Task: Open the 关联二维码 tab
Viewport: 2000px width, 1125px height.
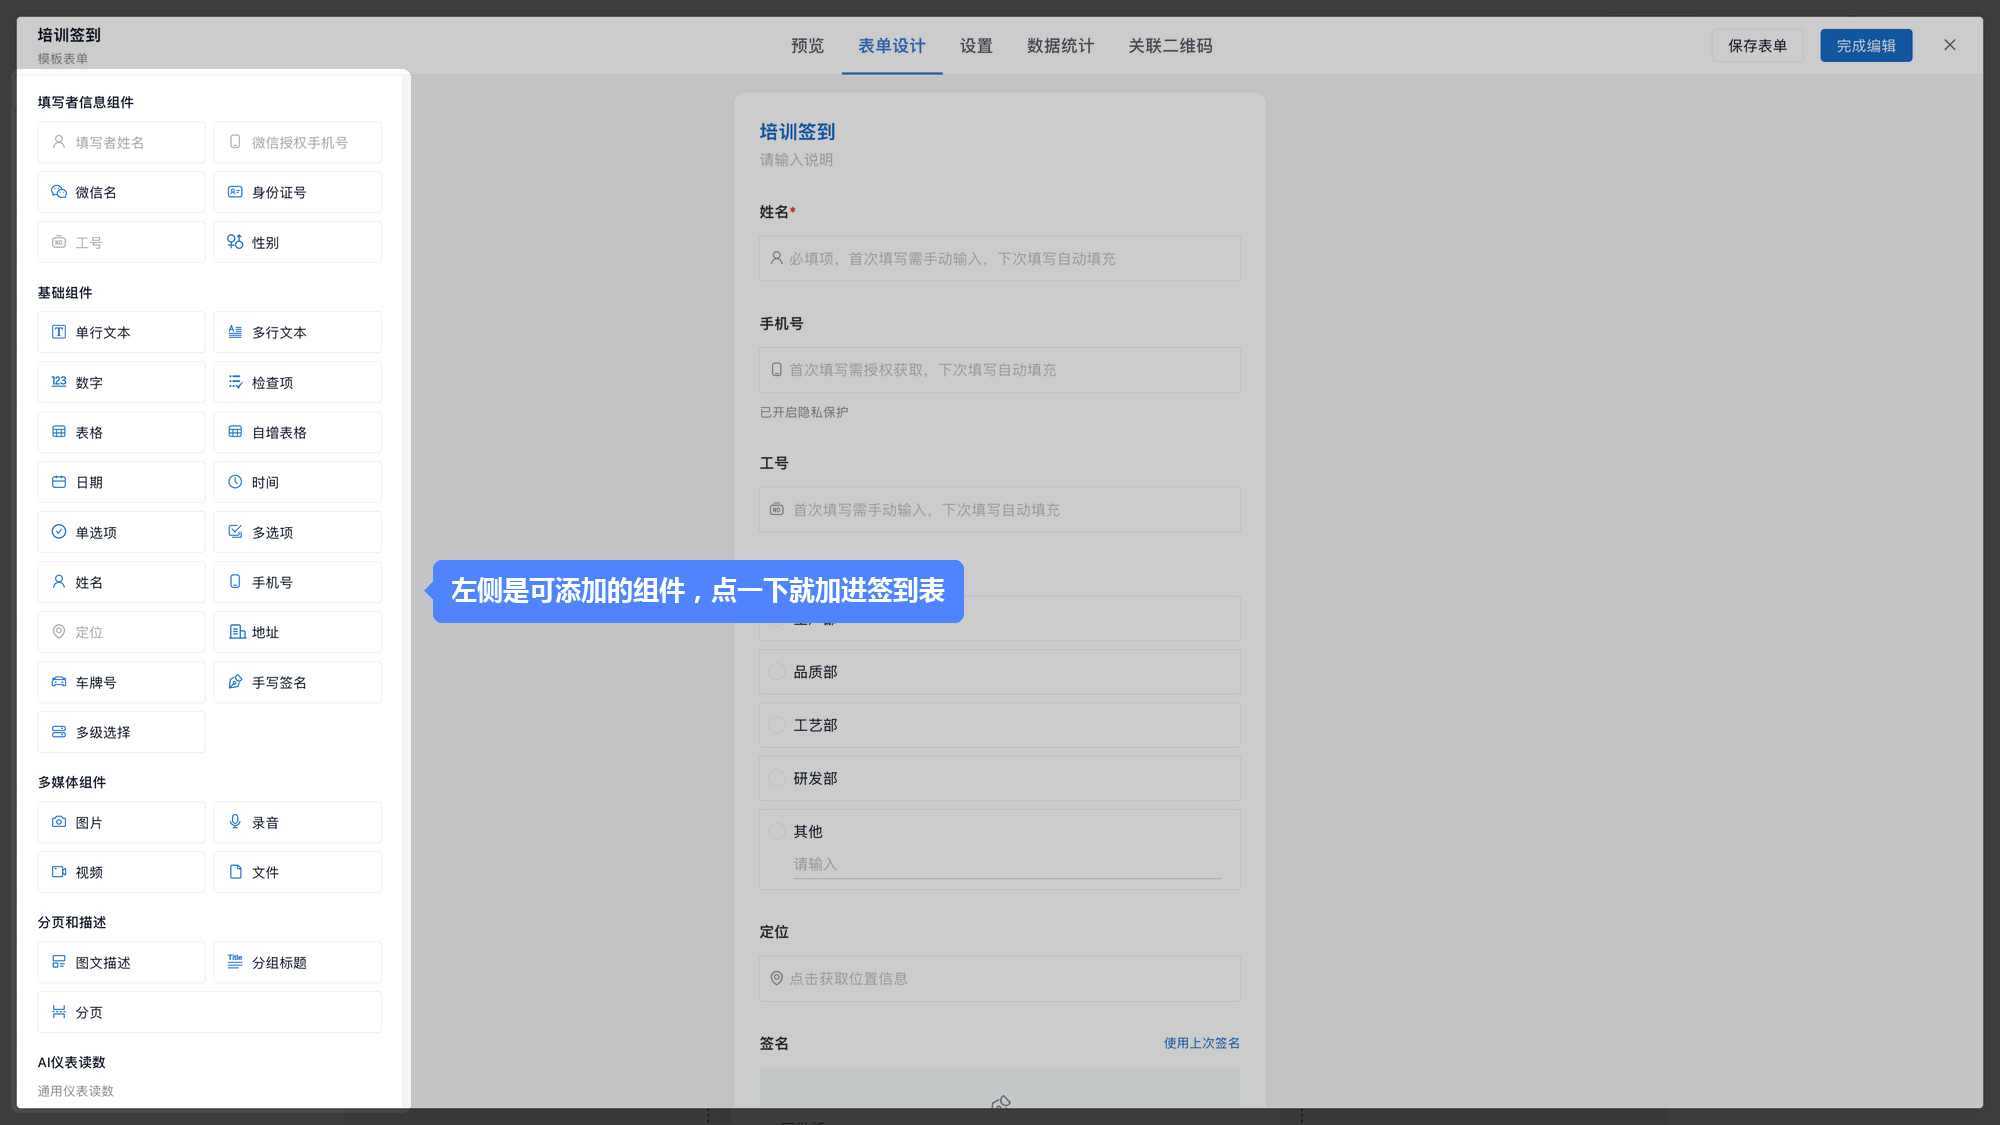Action: coord(1170,46)
